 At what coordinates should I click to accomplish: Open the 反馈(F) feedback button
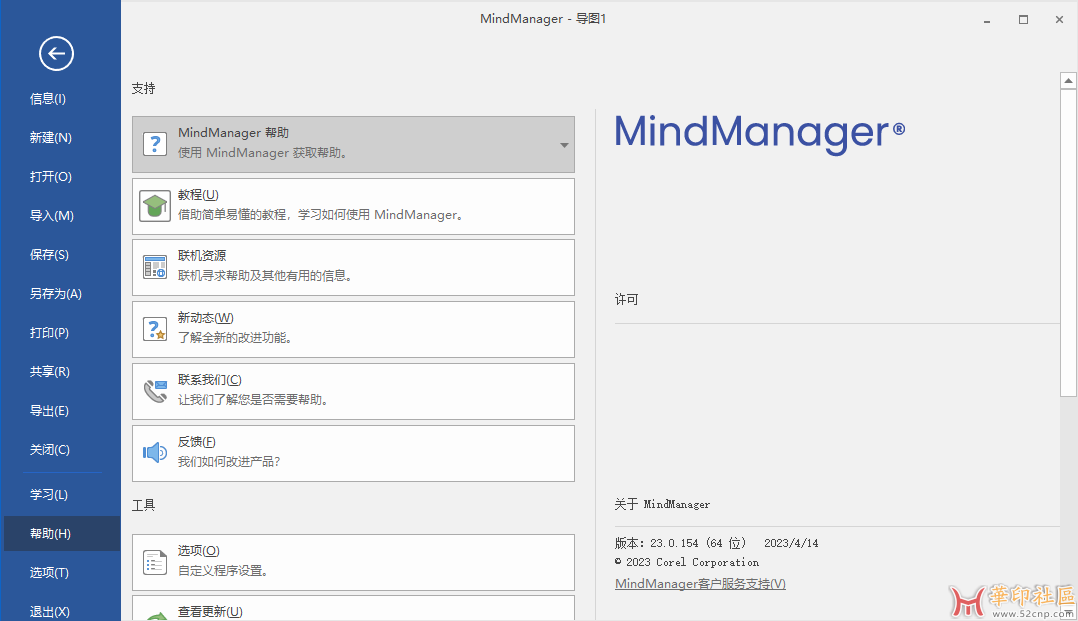pyautogui.click(x=353, y=453)
